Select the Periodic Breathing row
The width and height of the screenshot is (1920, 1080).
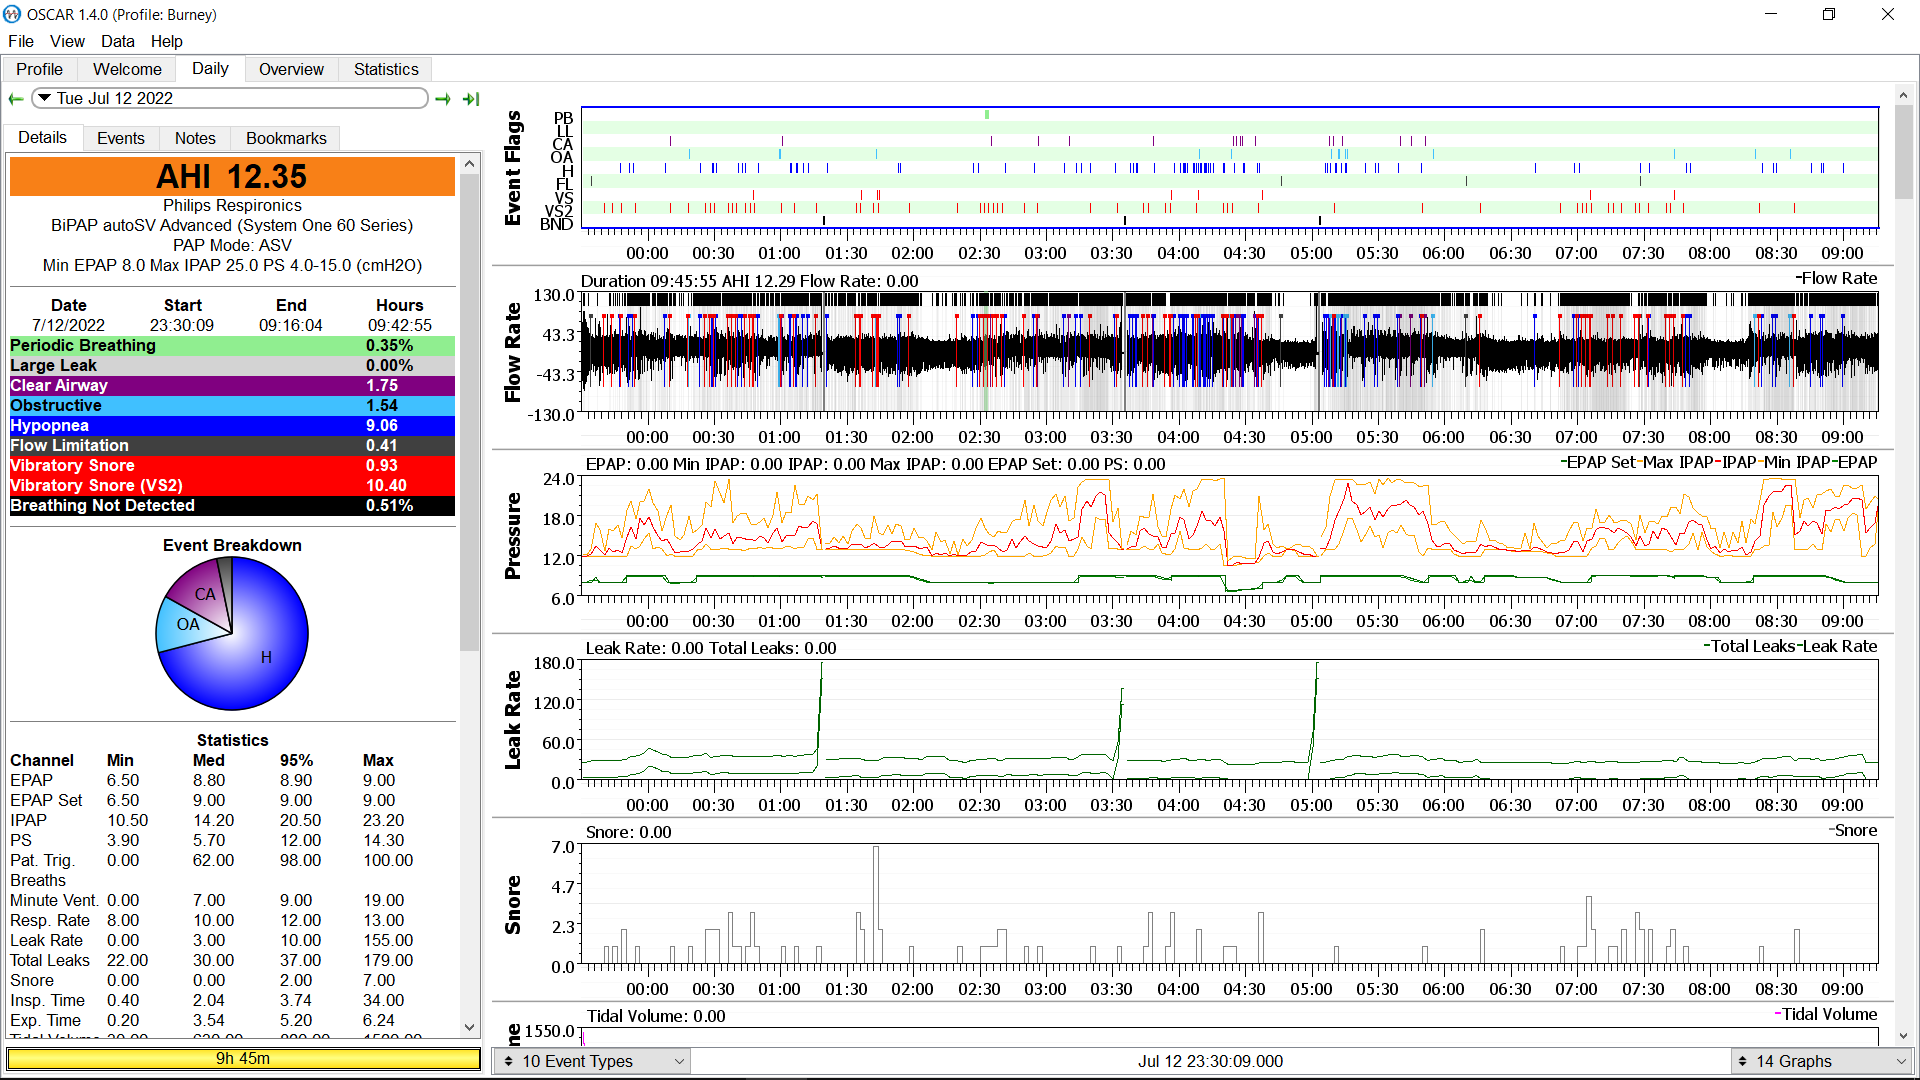232,345
